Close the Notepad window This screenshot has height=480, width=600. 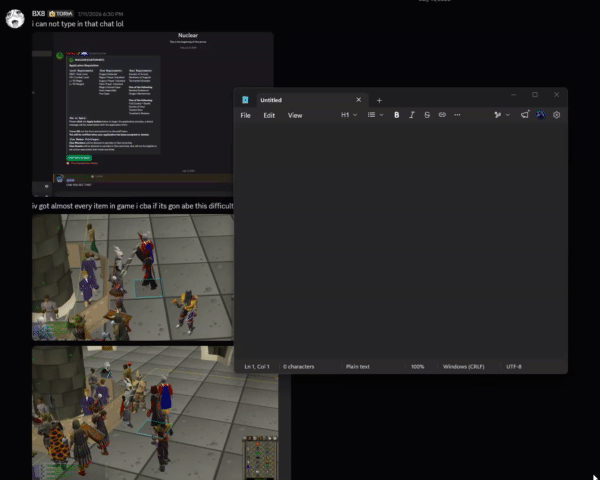tap(556, 95)
